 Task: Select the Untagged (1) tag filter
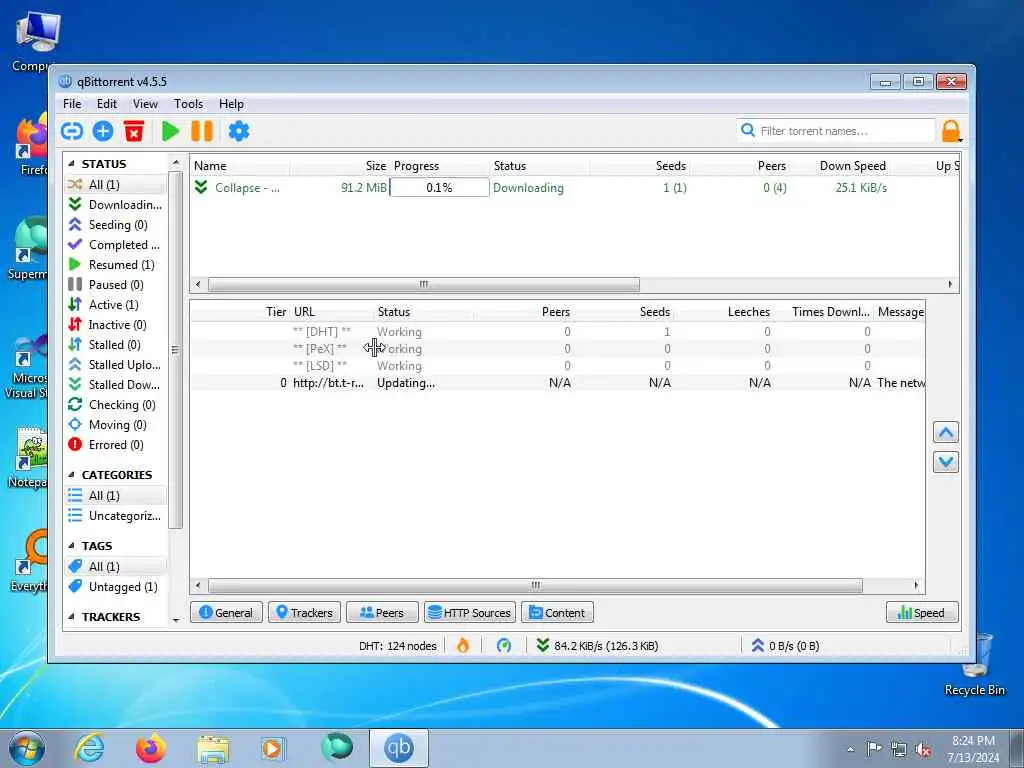115,587
